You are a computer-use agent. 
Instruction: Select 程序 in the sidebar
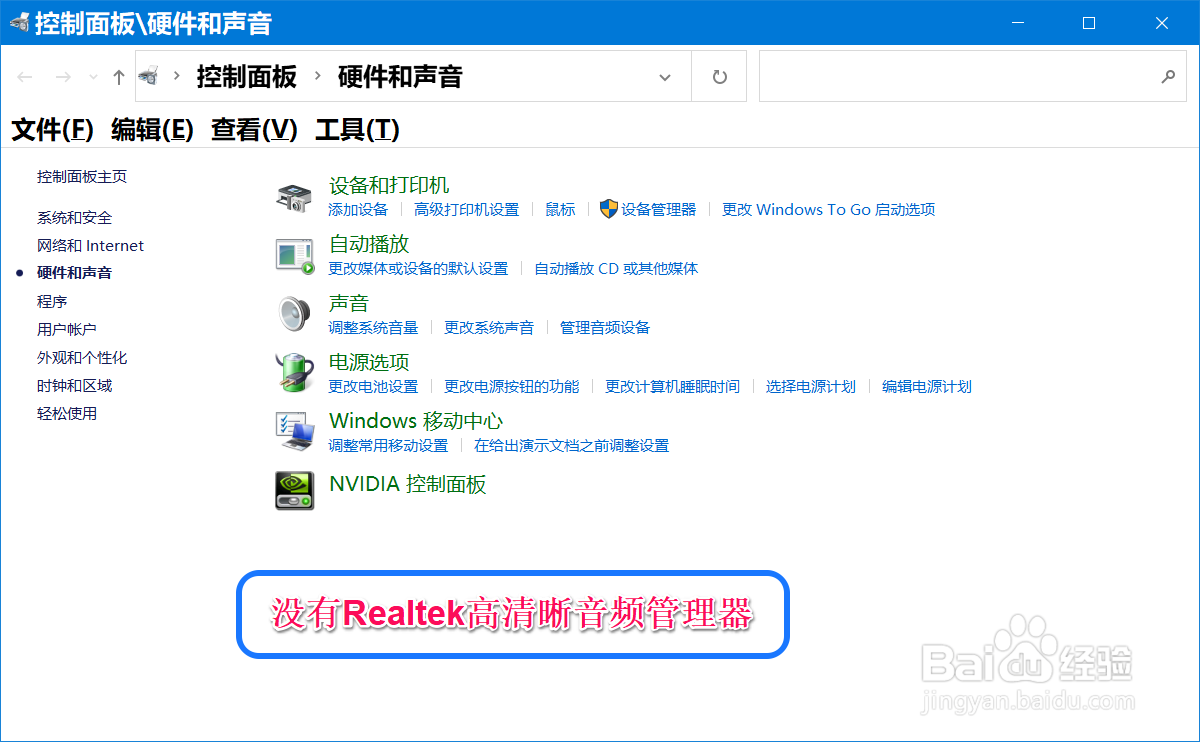click(x=52, y=302)
